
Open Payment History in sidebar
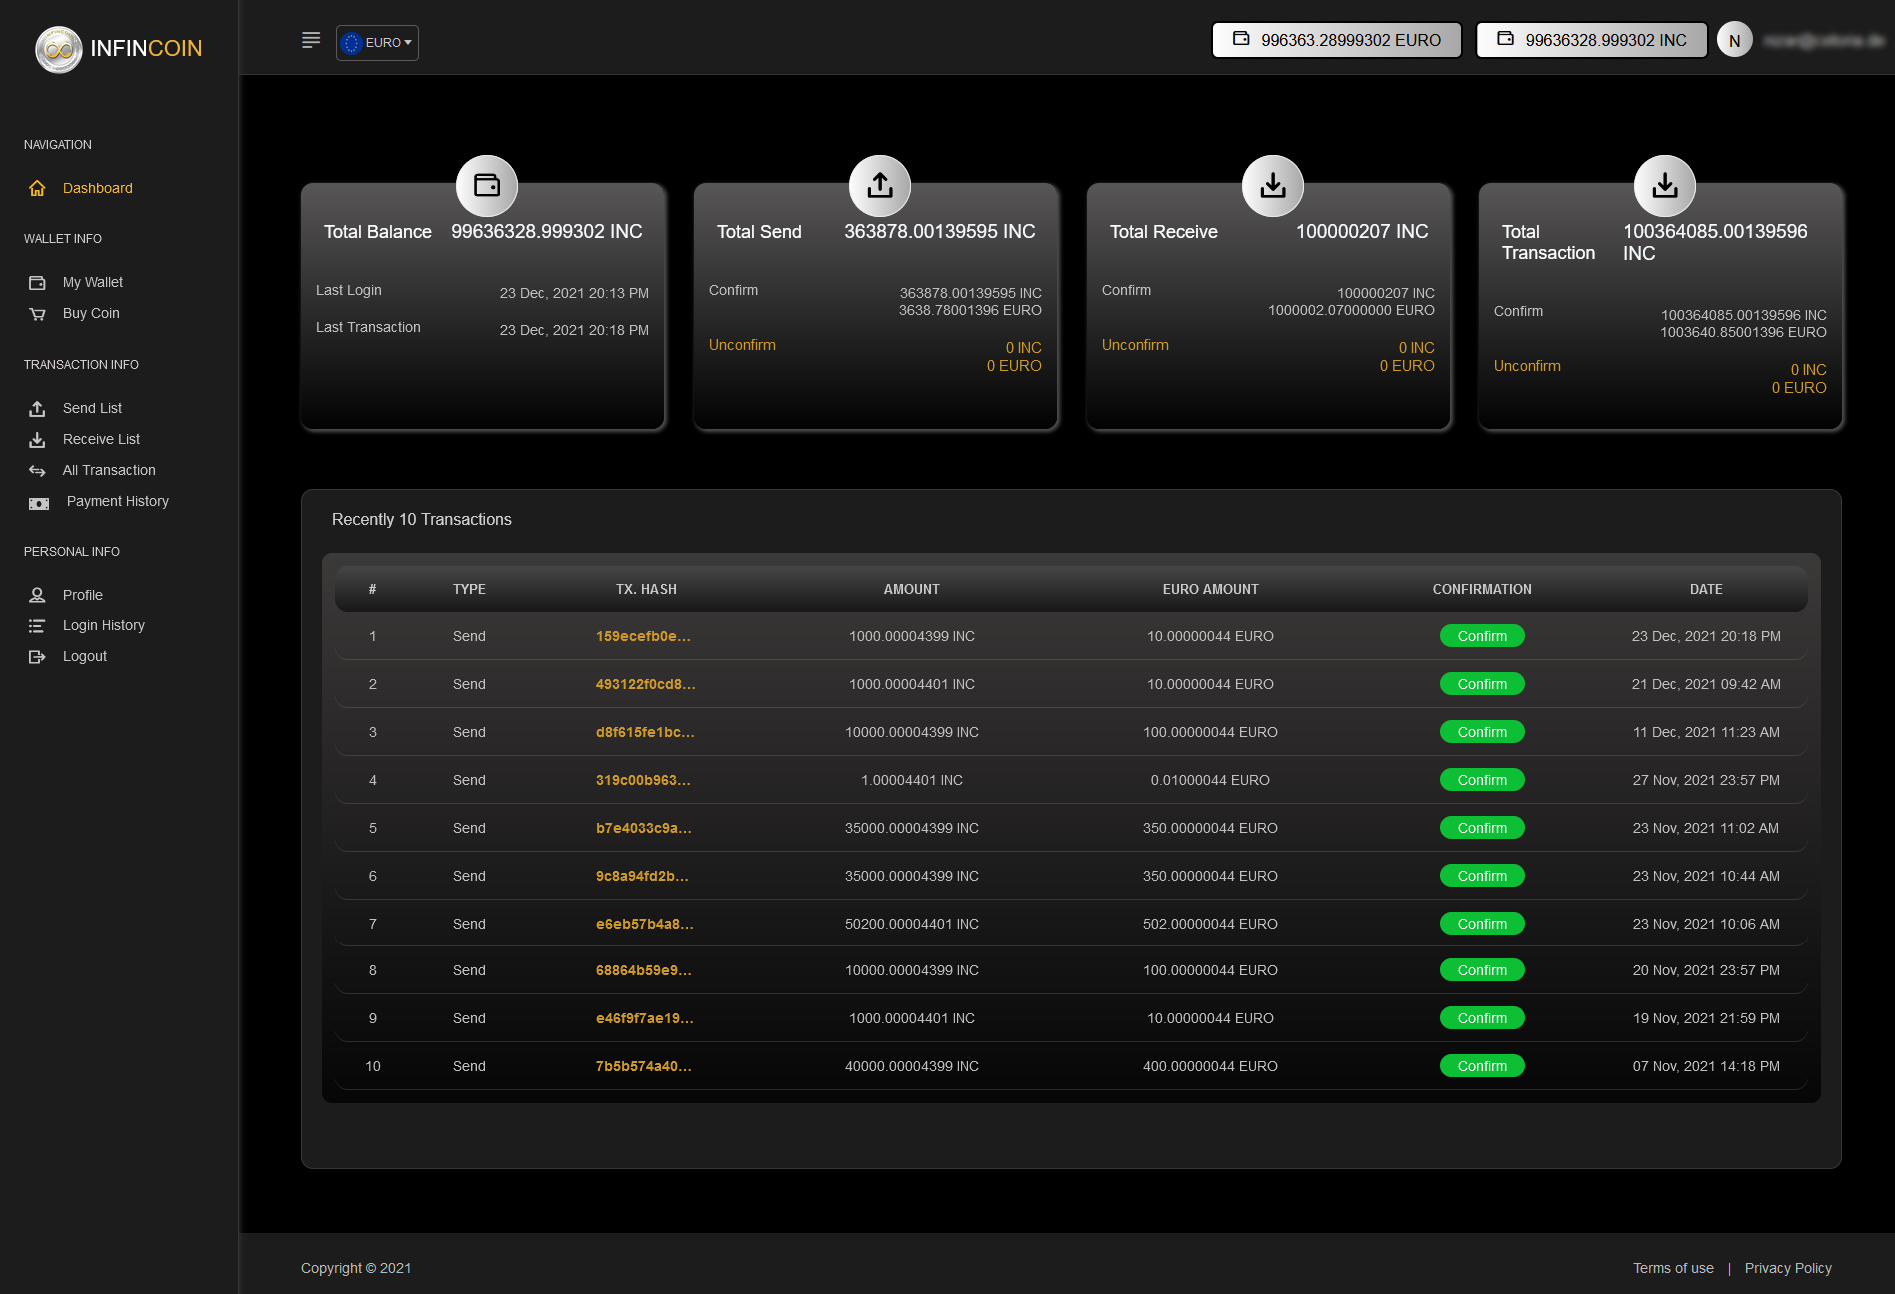click(117, 501)
